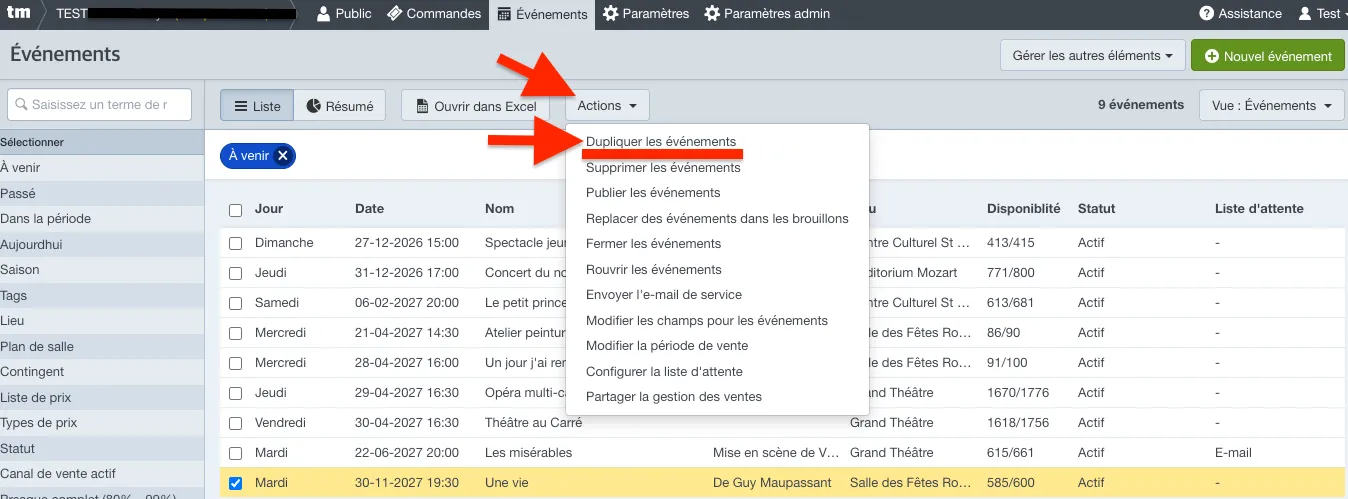Choose Publier les événements
This screenshot has width=1348, height=499.
[653, 193]
